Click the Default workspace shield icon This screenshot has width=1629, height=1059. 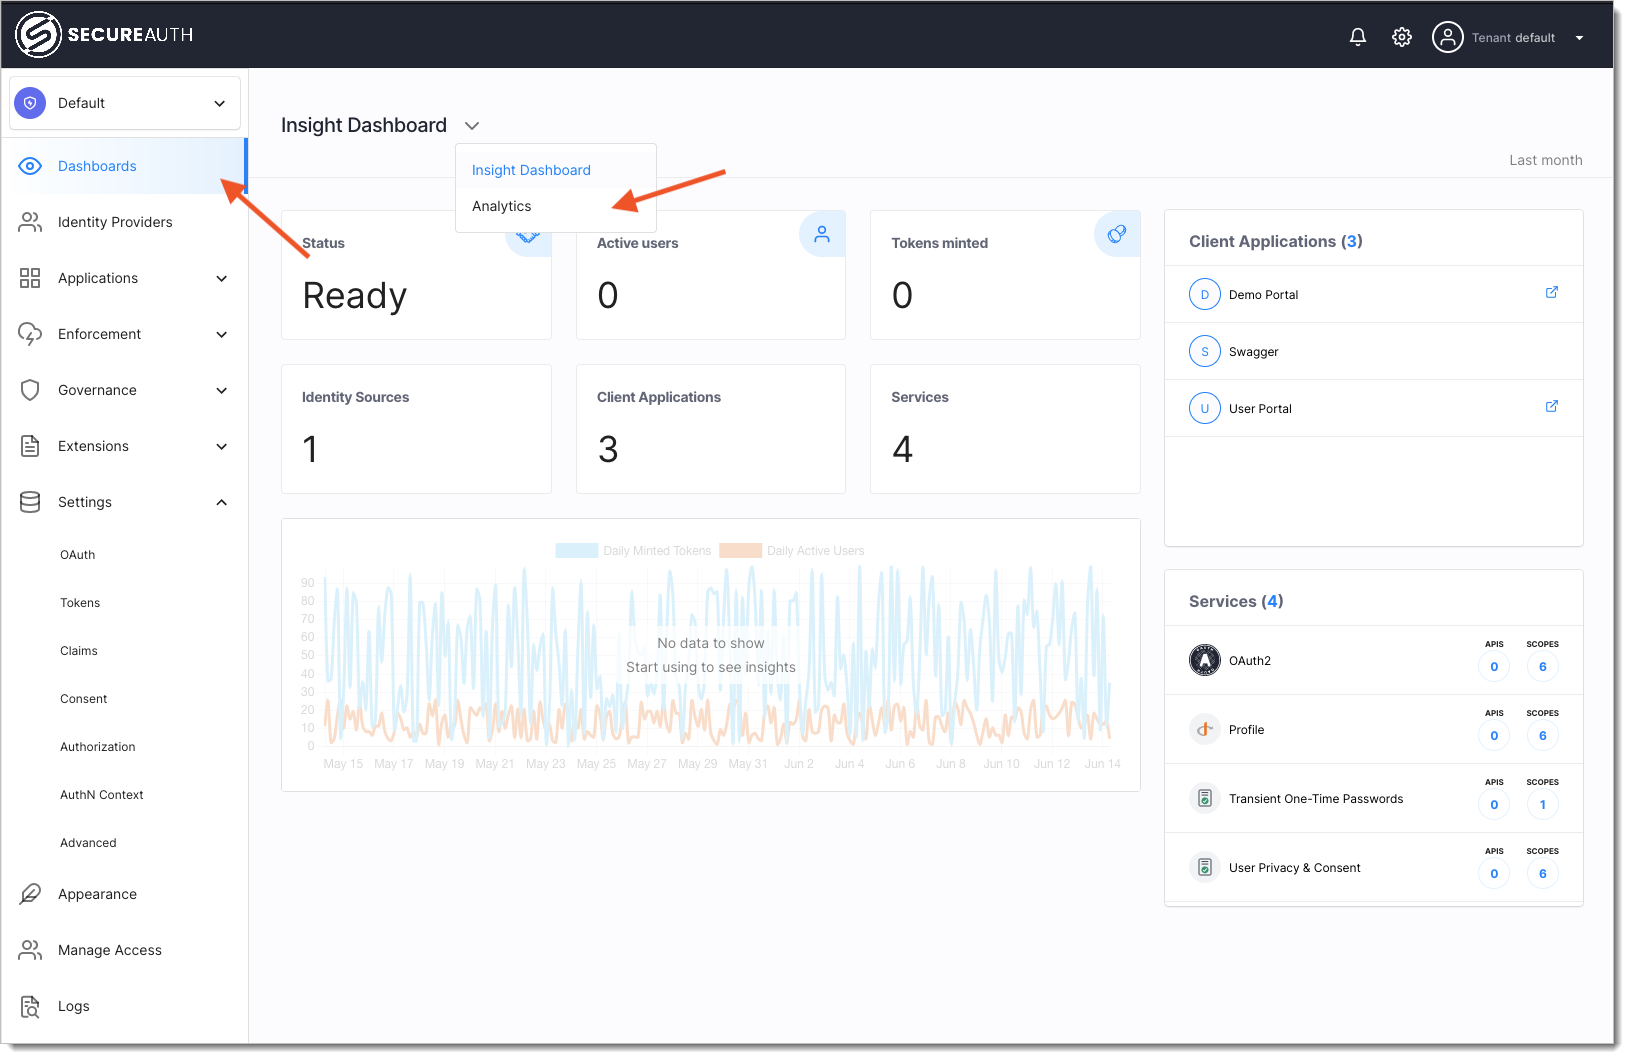pos(30,103)
